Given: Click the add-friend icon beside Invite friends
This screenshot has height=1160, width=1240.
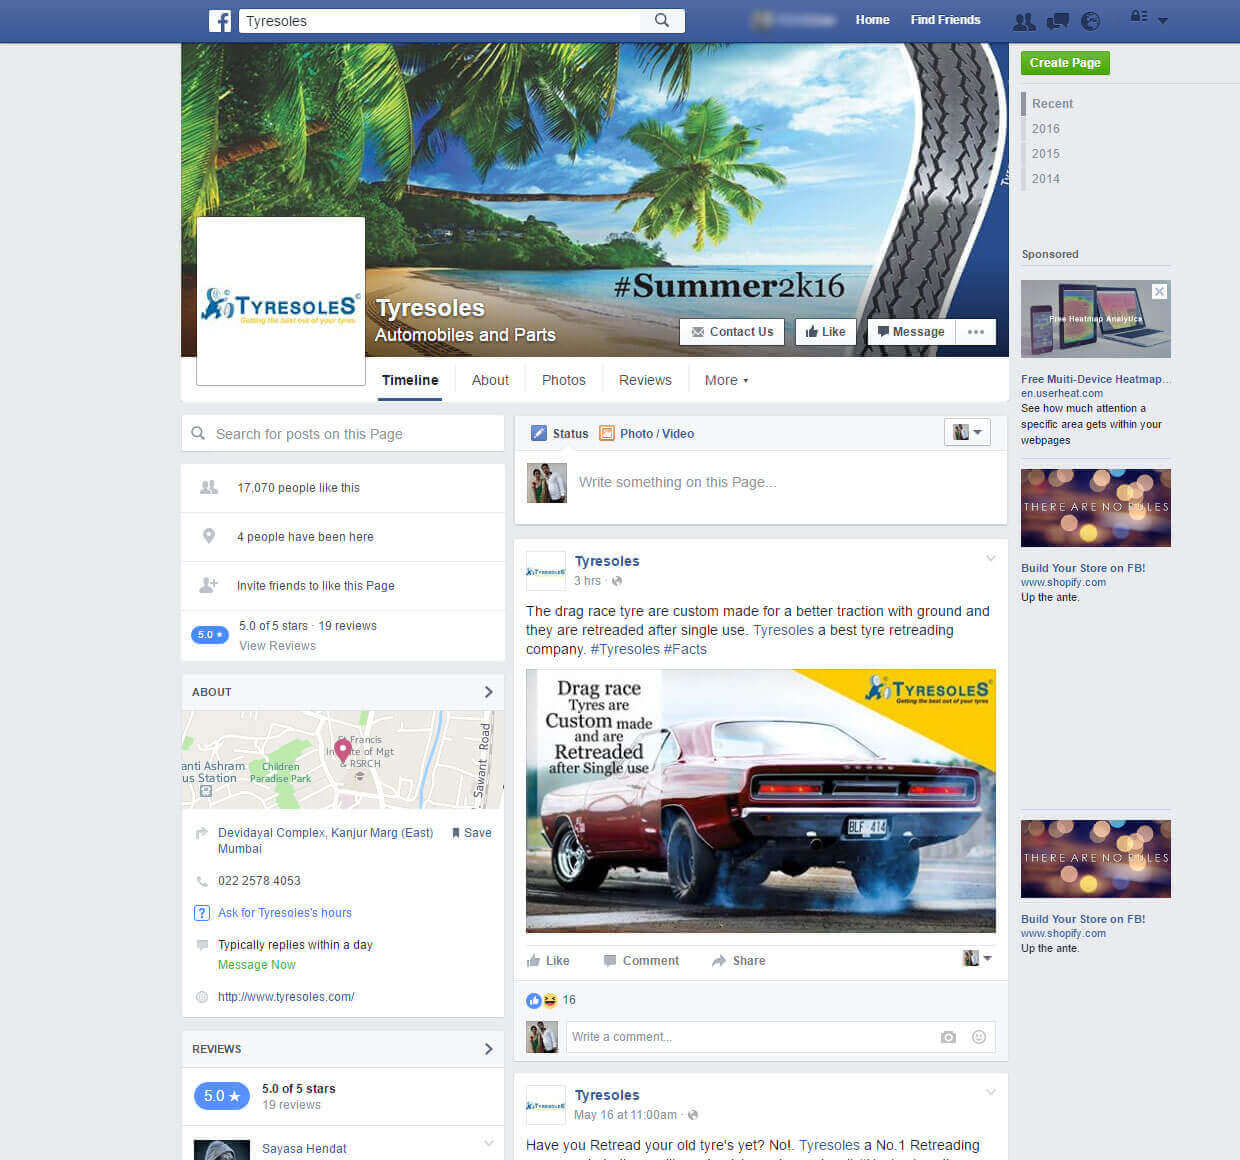Looking at the screenshot, I should tap(209, 585).
